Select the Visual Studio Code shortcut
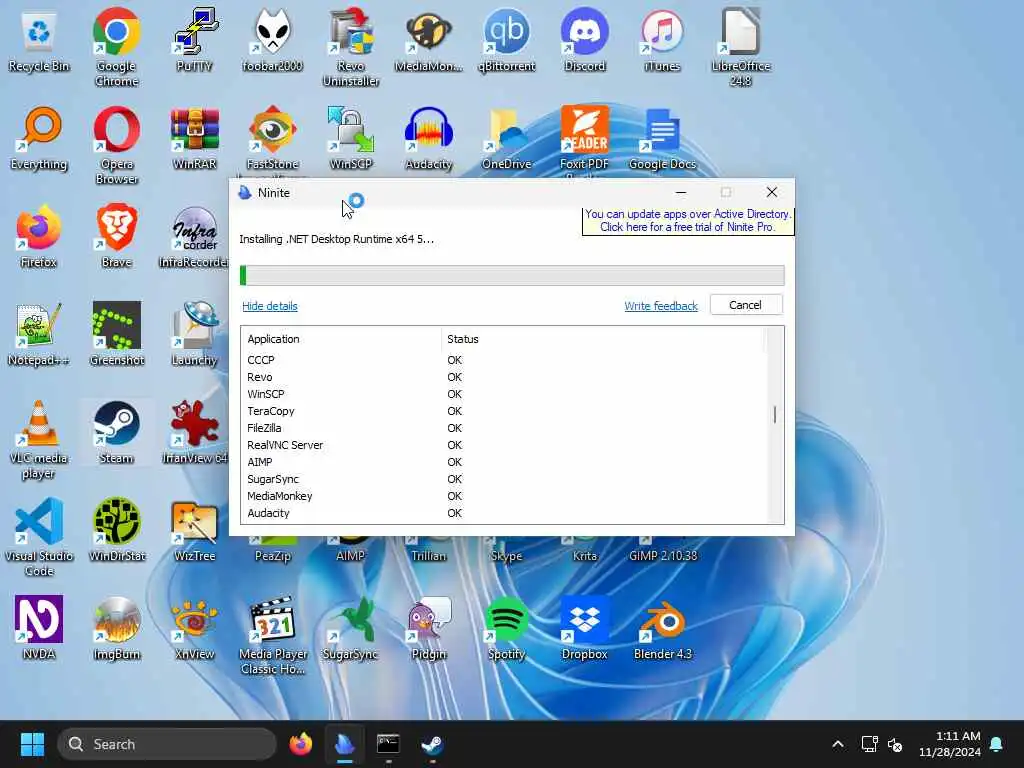The image size is (1024, 768). click(x=39, y=537)
